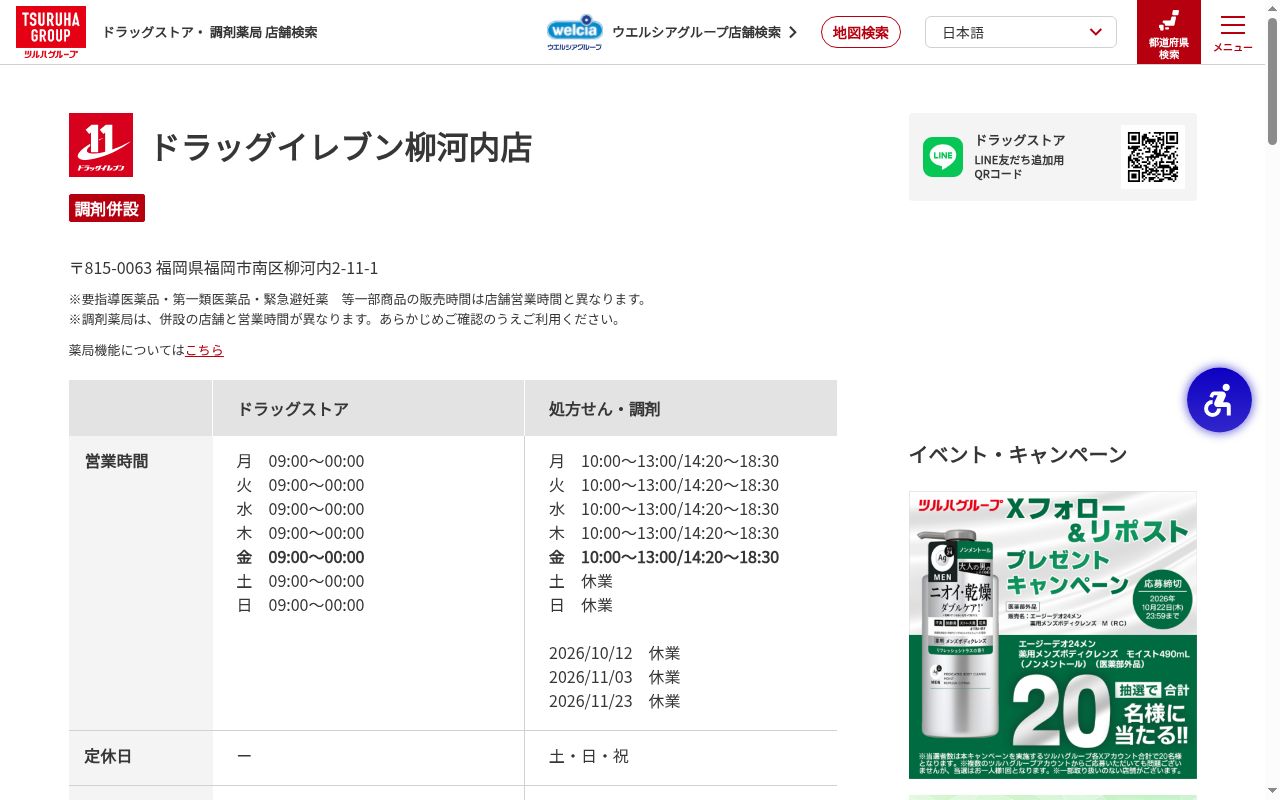This screenshot has height=800, width=1280.
Task: Select the store name ドラッグイレブン柳河内店 heading
Action: coord(341,147)
